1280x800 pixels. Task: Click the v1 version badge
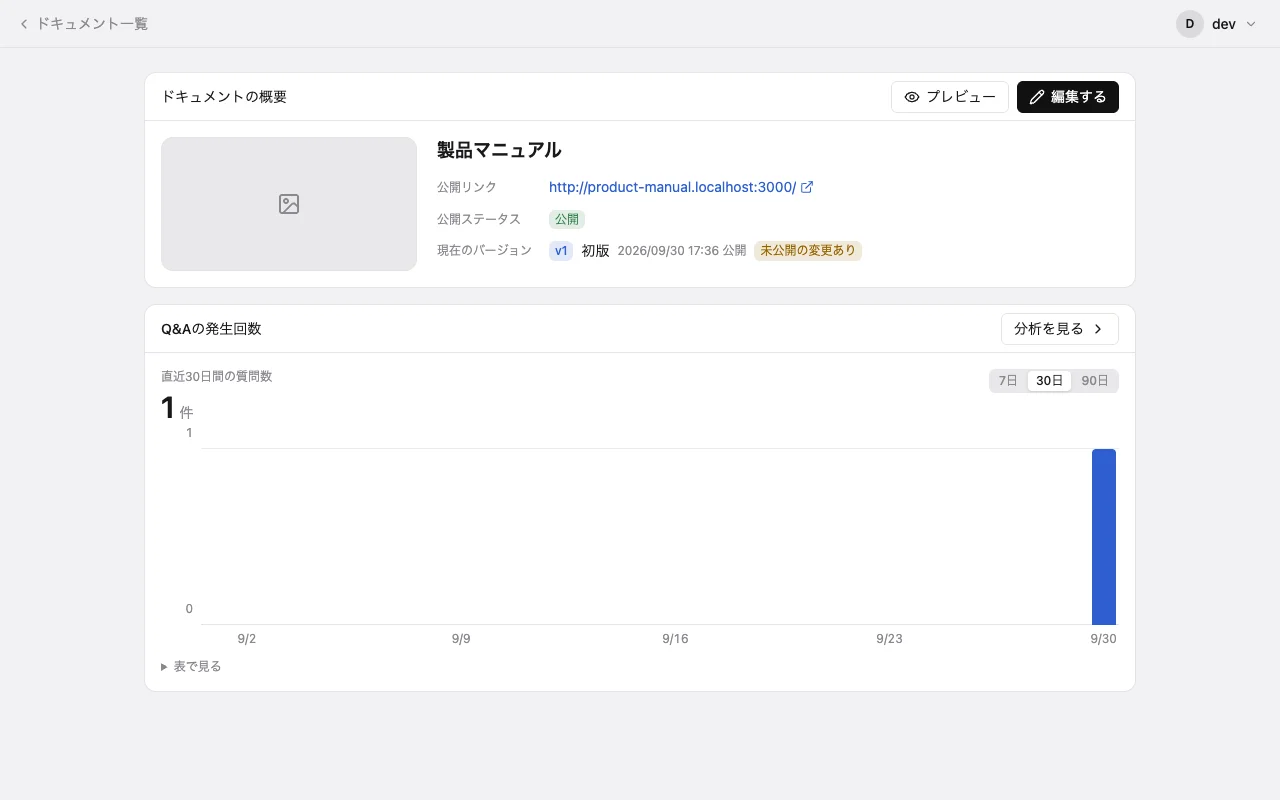click(x=561, y=251)
